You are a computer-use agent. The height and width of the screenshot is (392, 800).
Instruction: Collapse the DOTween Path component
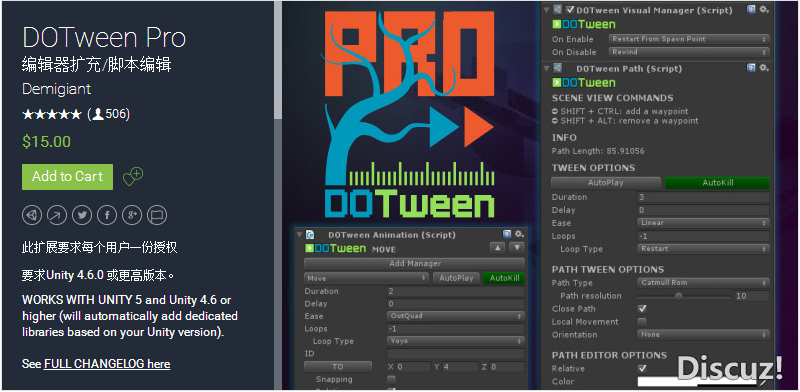(x=547, y=68)
